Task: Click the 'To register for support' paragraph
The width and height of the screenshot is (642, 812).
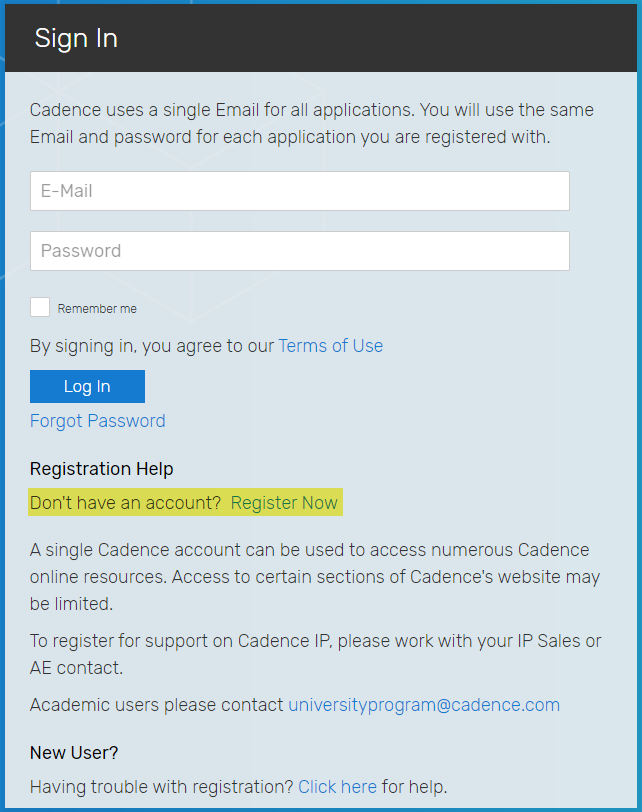Action: point(315,654)
